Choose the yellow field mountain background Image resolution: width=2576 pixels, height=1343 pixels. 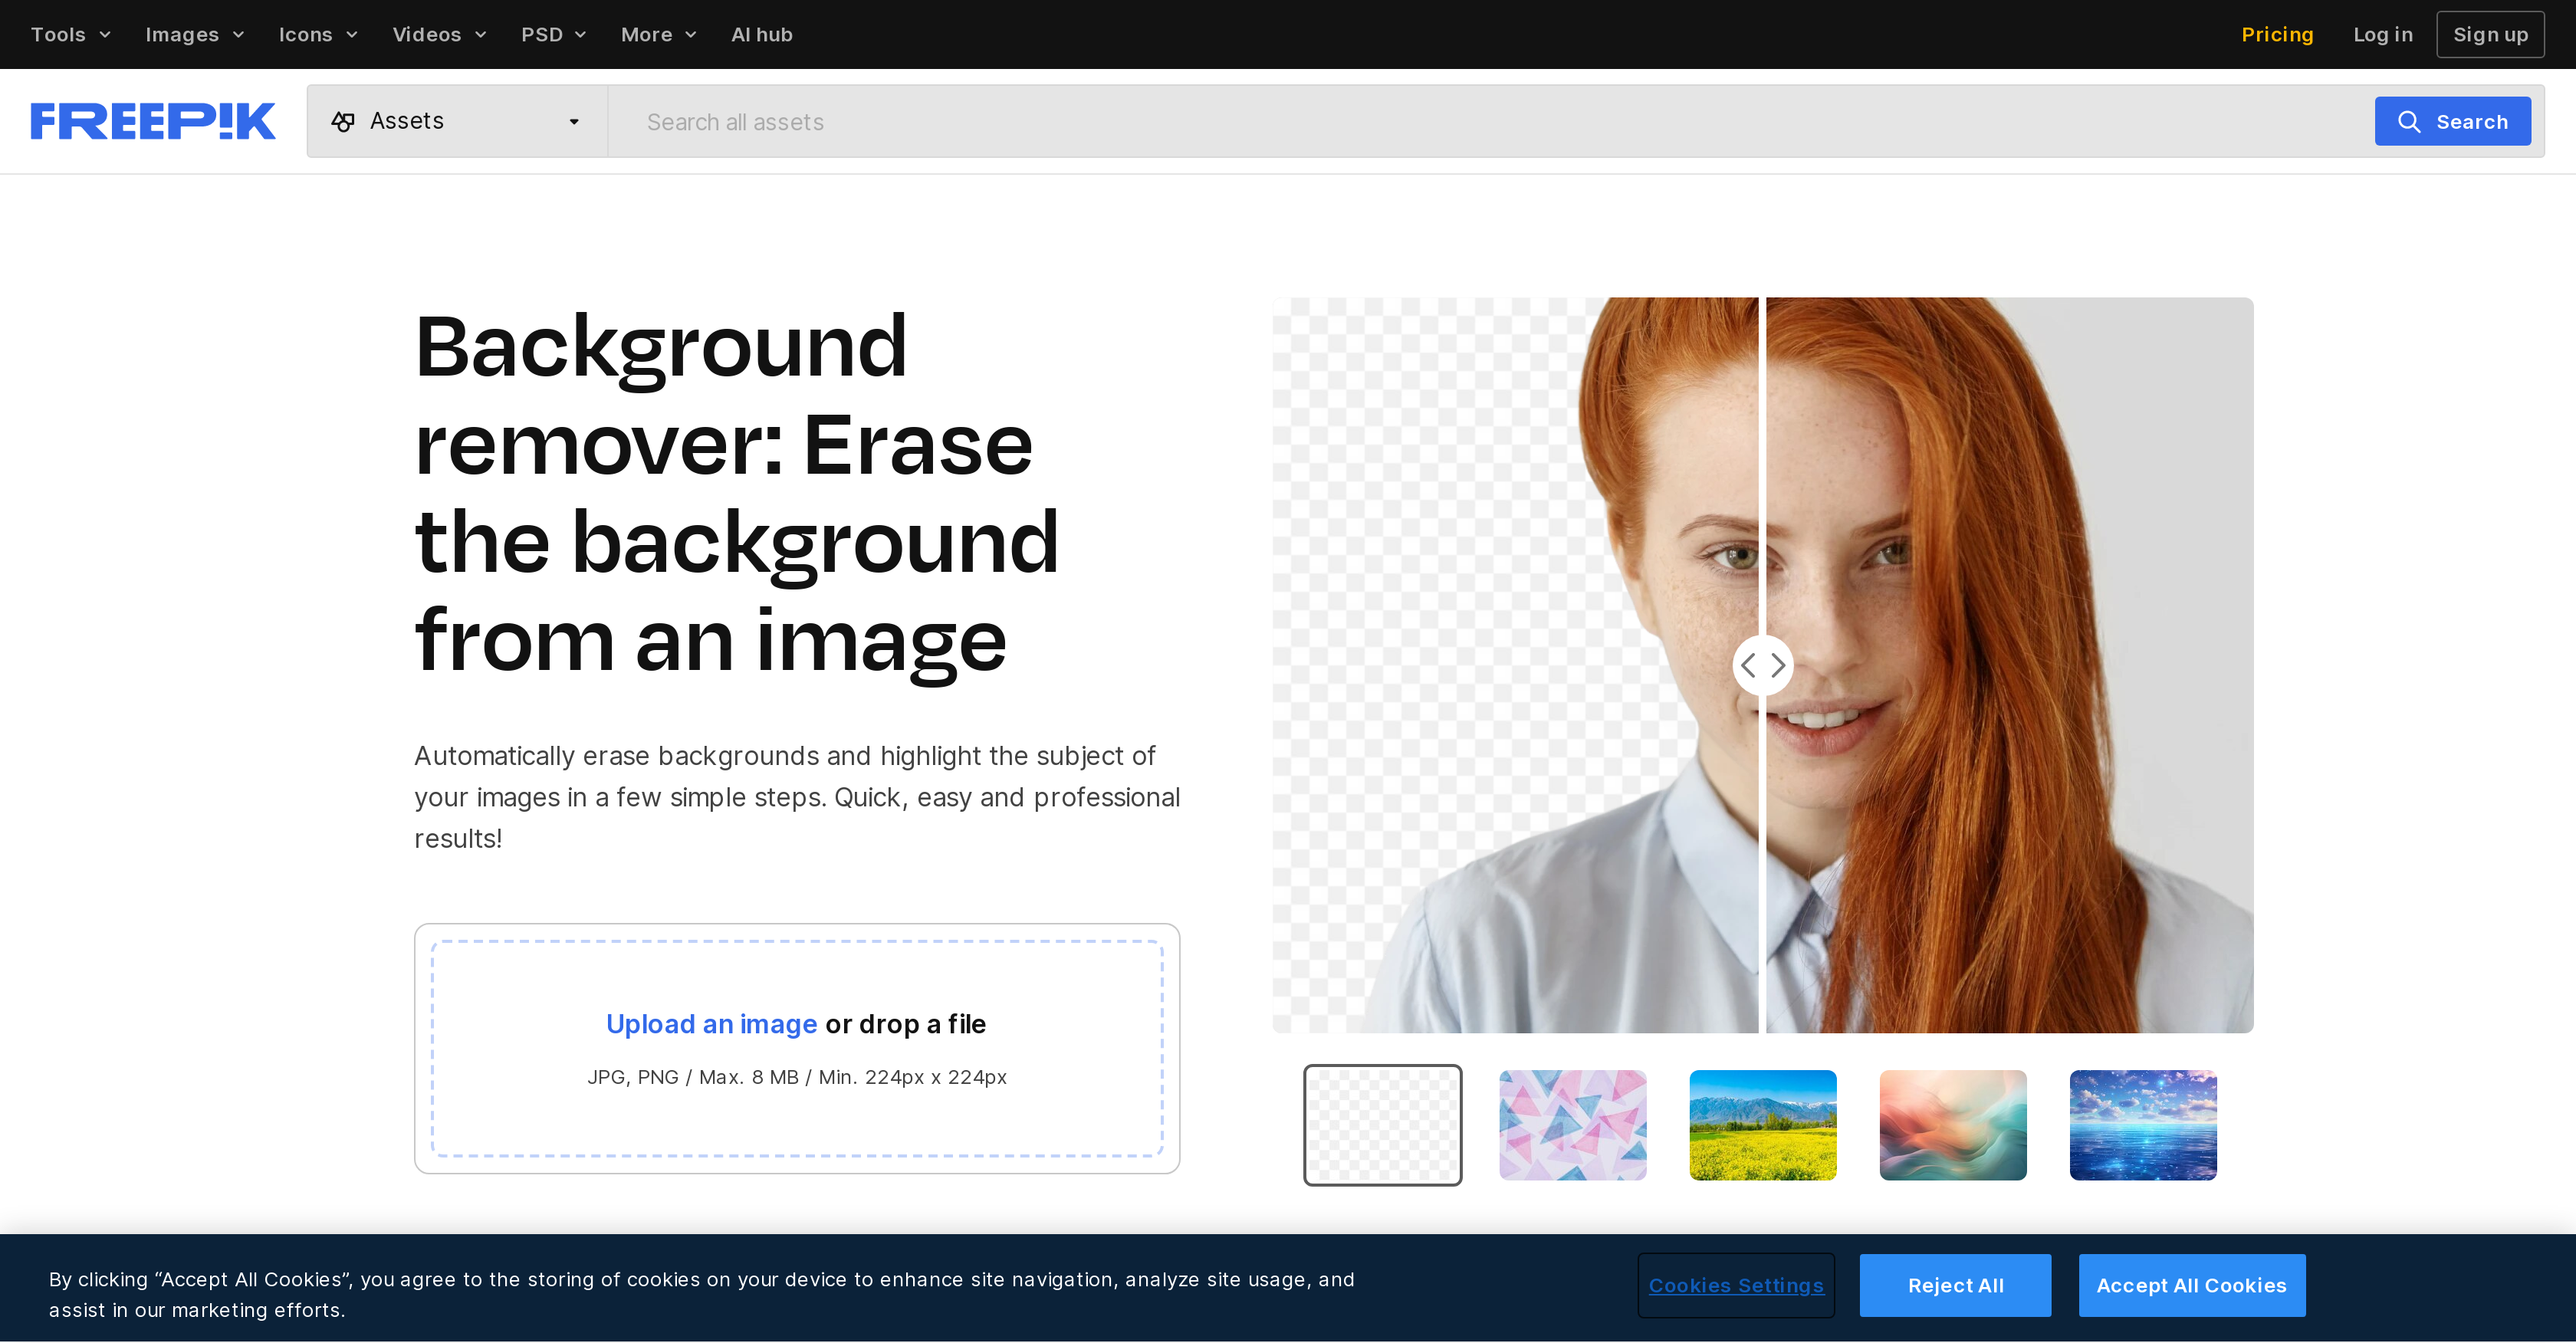1762,1125
